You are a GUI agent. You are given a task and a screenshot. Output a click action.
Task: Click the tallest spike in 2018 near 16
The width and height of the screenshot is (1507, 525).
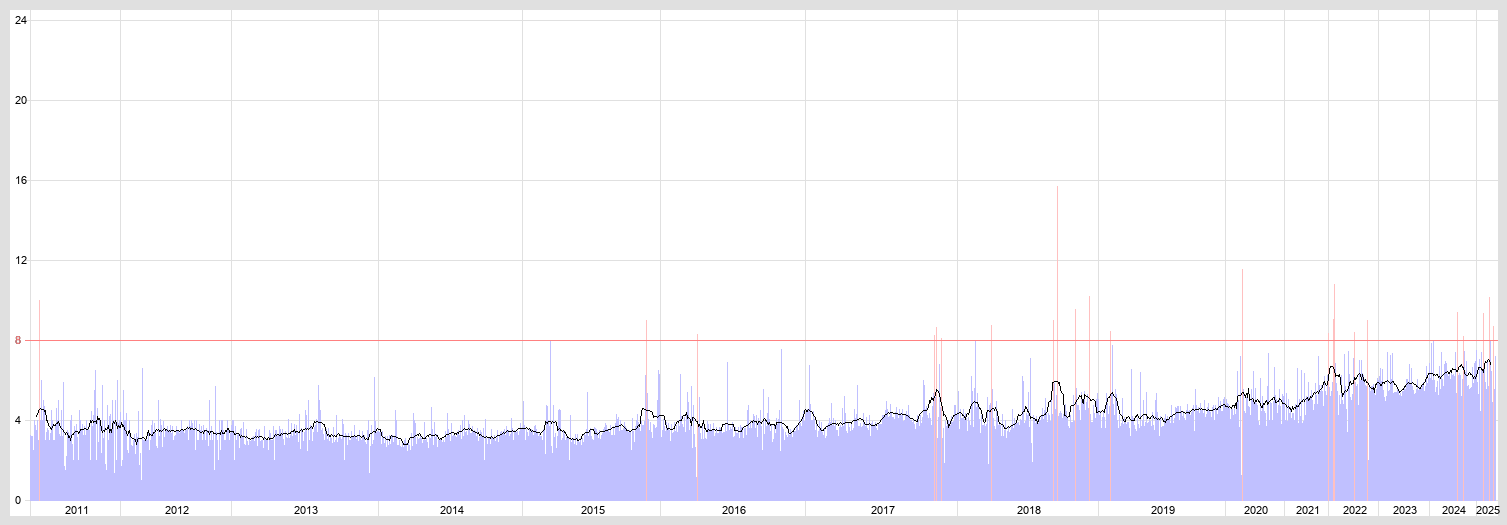[x=1057, y=343]
